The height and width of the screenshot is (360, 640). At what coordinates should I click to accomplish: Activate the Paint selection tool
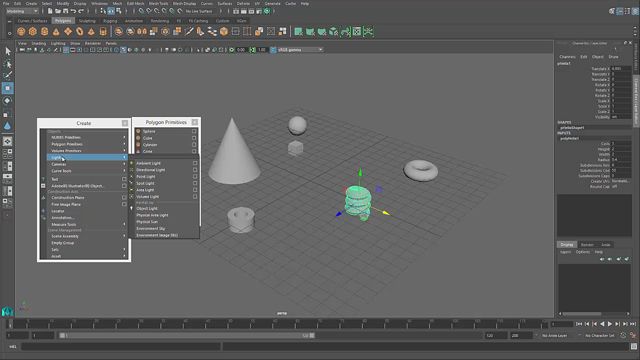(x=7, y=76)
